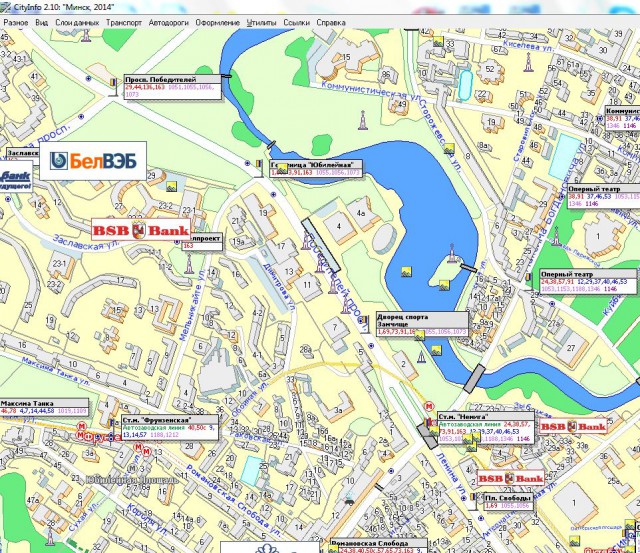
Task: Click the photo icon on the island's south end
Action: (444, 285)
